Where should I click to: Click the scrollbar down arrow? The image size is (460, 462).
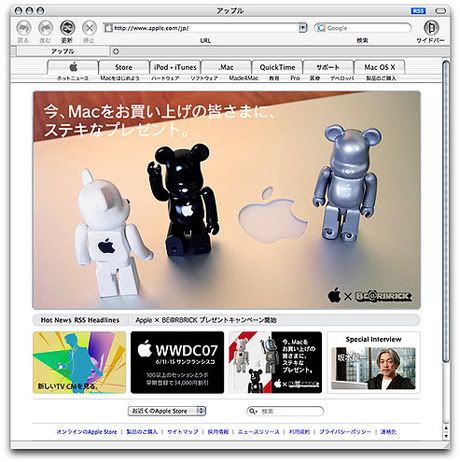446,436
